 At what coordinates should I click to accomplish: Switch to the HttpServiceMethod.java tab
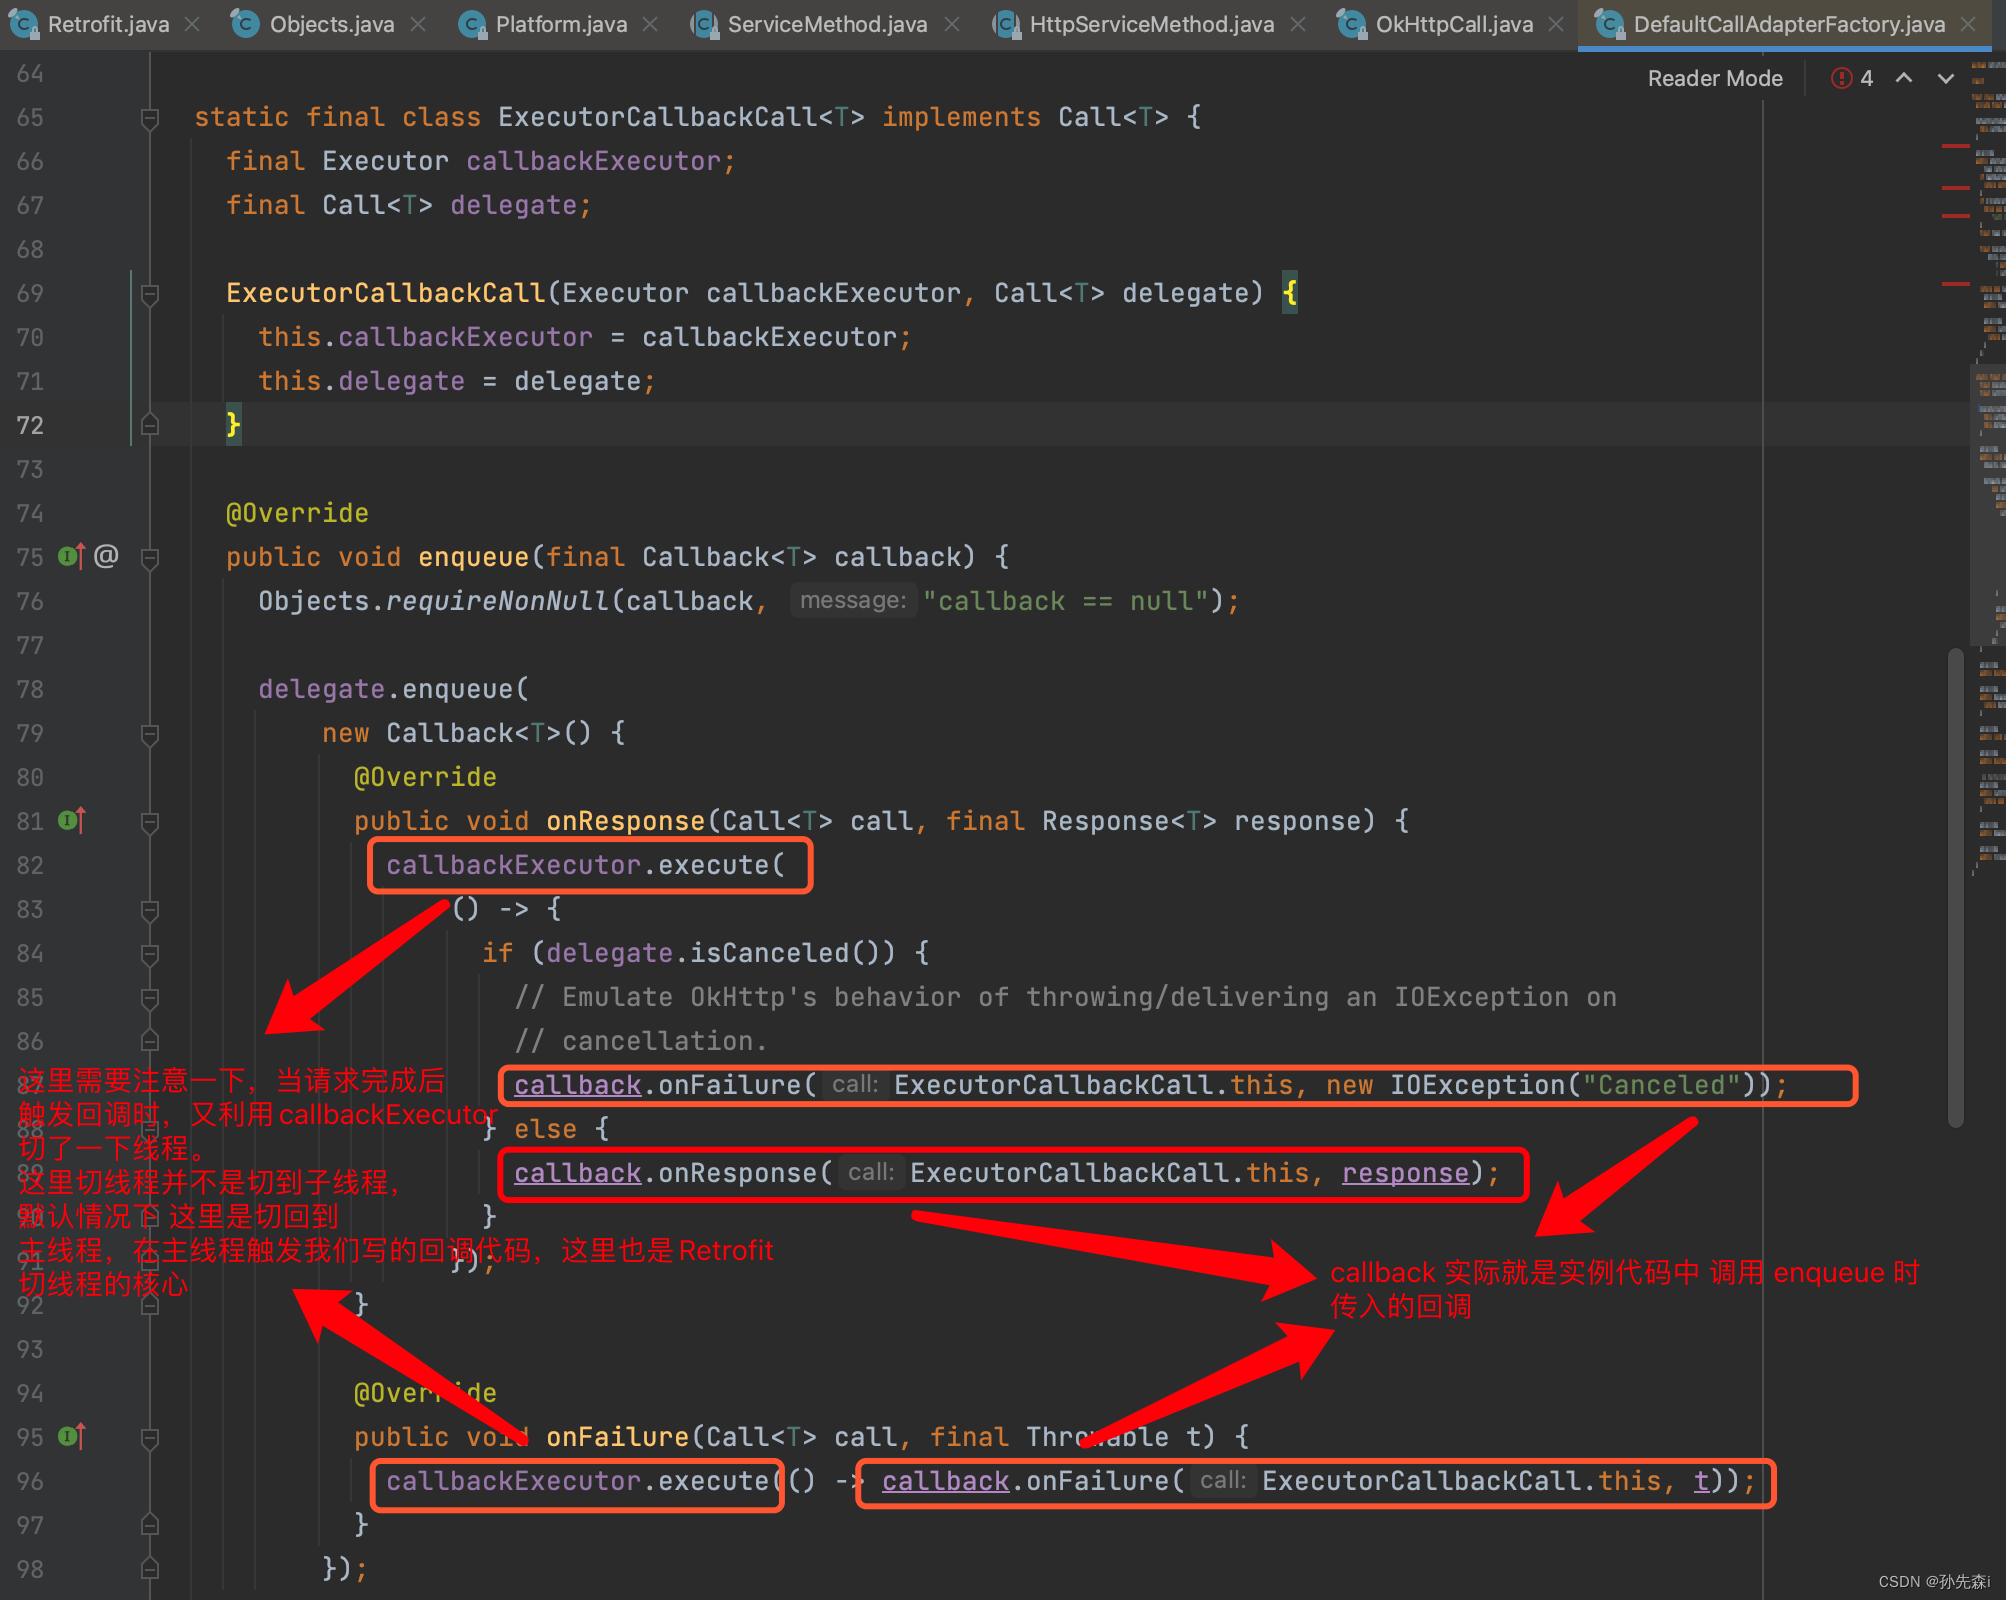[1150, 24]
